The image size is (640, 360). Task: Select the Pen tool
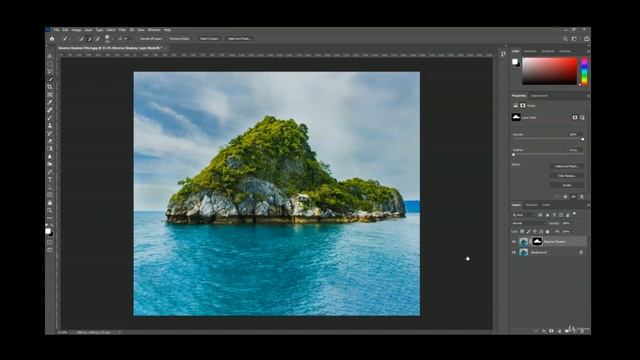click(x=51, y=172)
